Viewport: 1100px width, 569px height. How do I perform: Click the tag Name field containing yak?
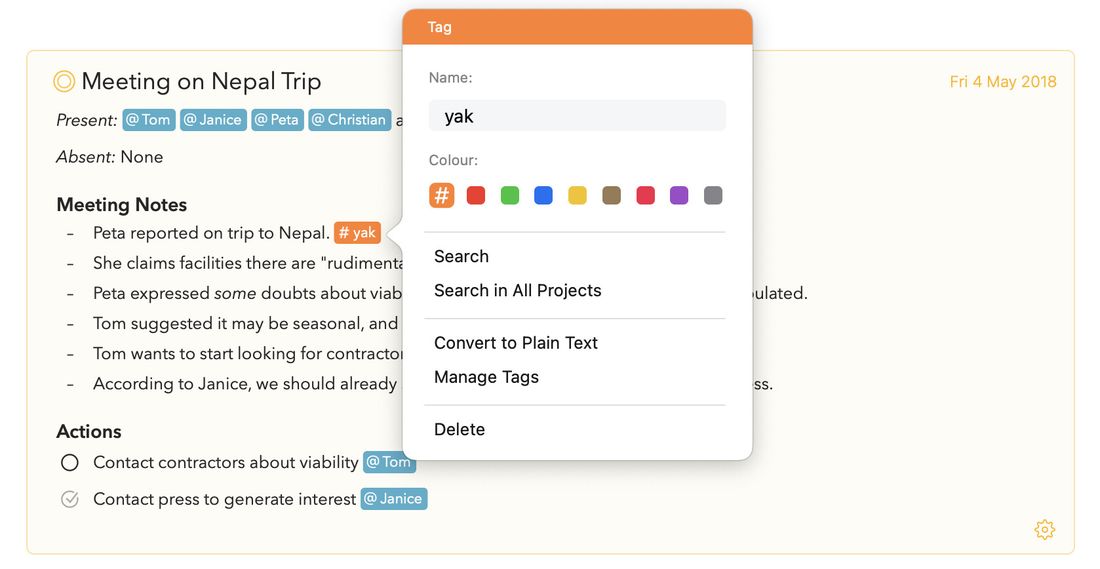[x=577, y=116]
